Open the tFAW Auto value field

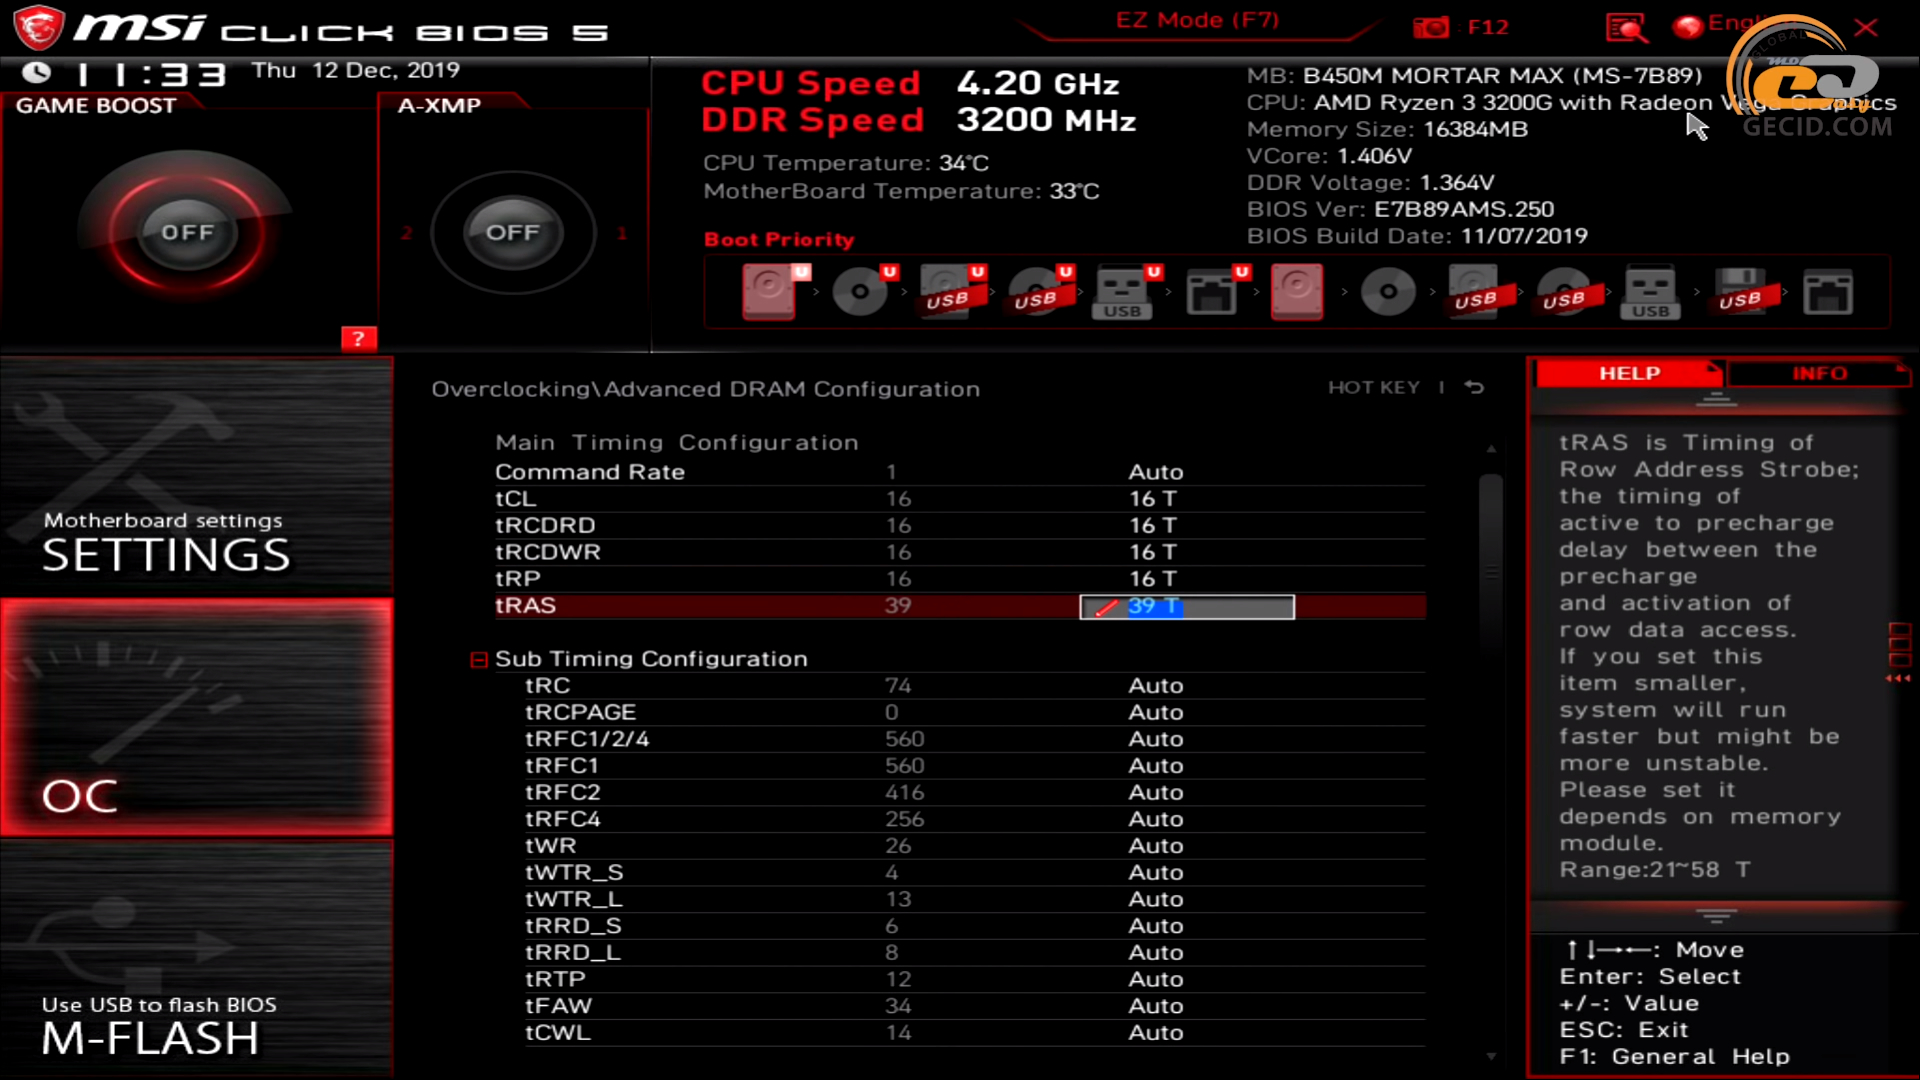click(1156, 1006)
